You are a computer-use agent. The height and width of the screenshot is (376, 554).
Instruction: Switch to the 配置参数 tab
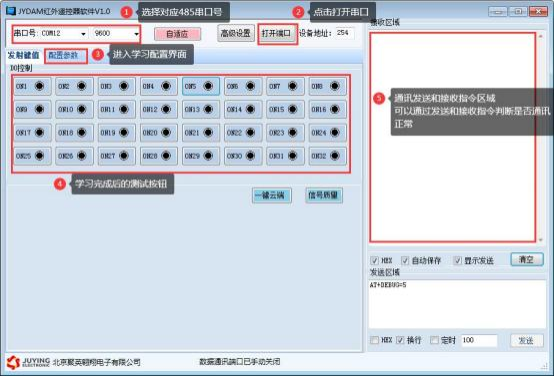(63, 55)
